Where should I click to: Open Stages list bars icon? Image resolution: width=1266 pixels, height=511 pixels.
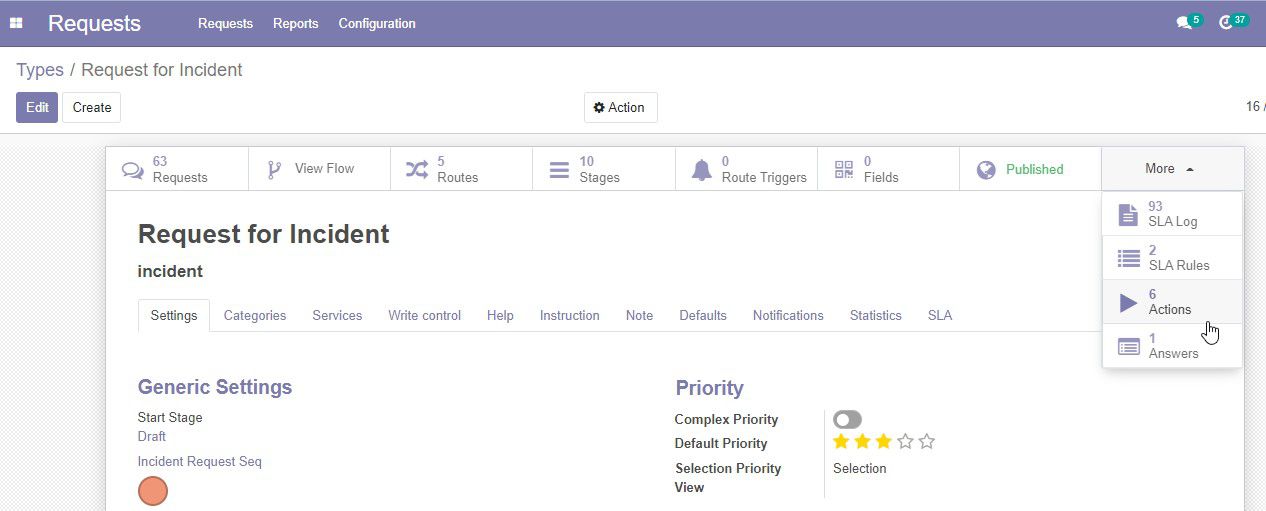click(x=559, y=170)
